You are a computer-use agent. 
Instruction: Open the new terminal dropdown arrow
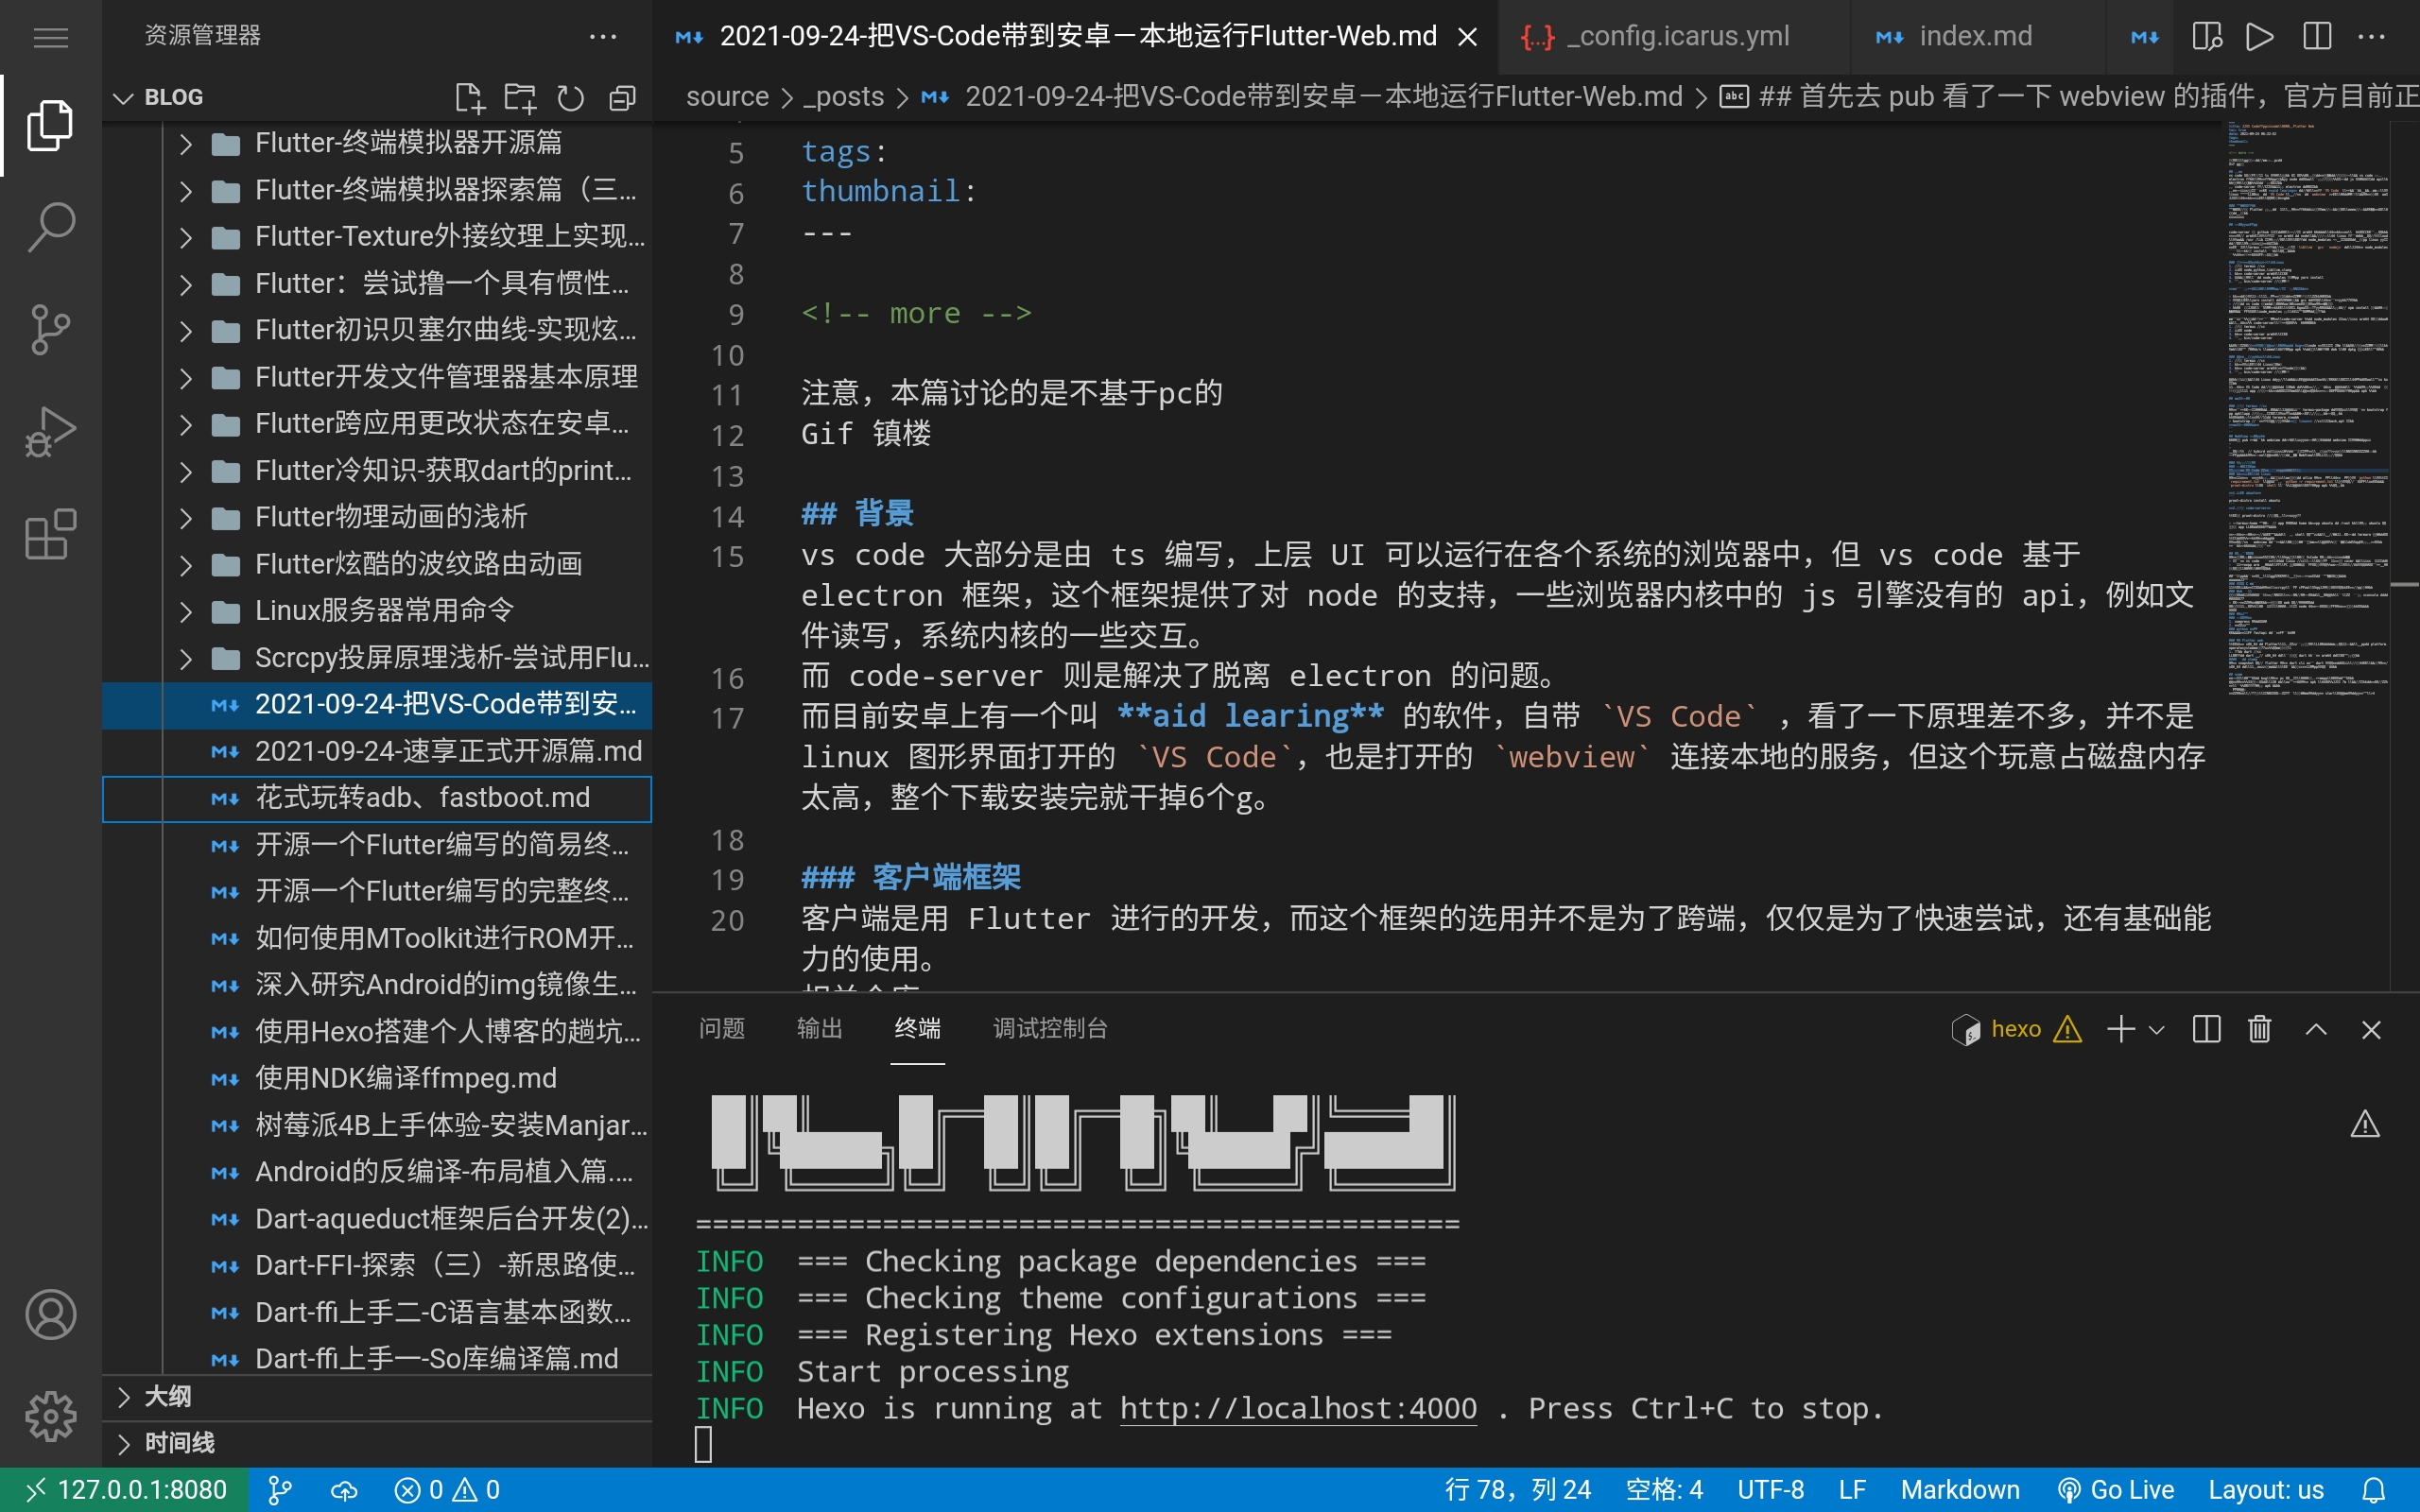pos(2157,1029)
